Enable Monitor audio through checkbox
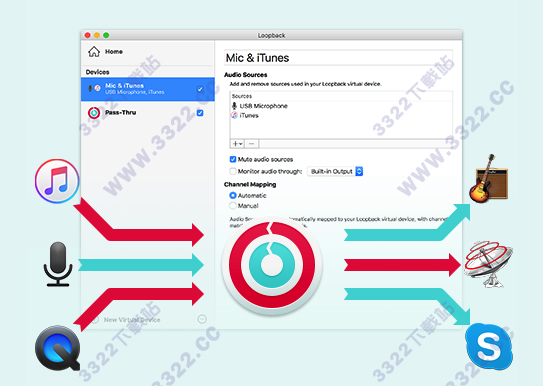 233,171
